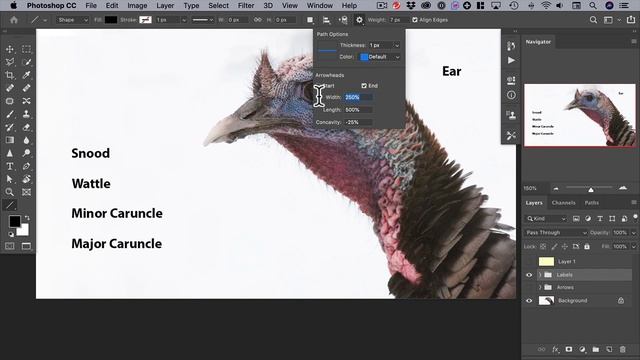Select the Dodge tool
640x360 pixels.
(x=27, y=153)
